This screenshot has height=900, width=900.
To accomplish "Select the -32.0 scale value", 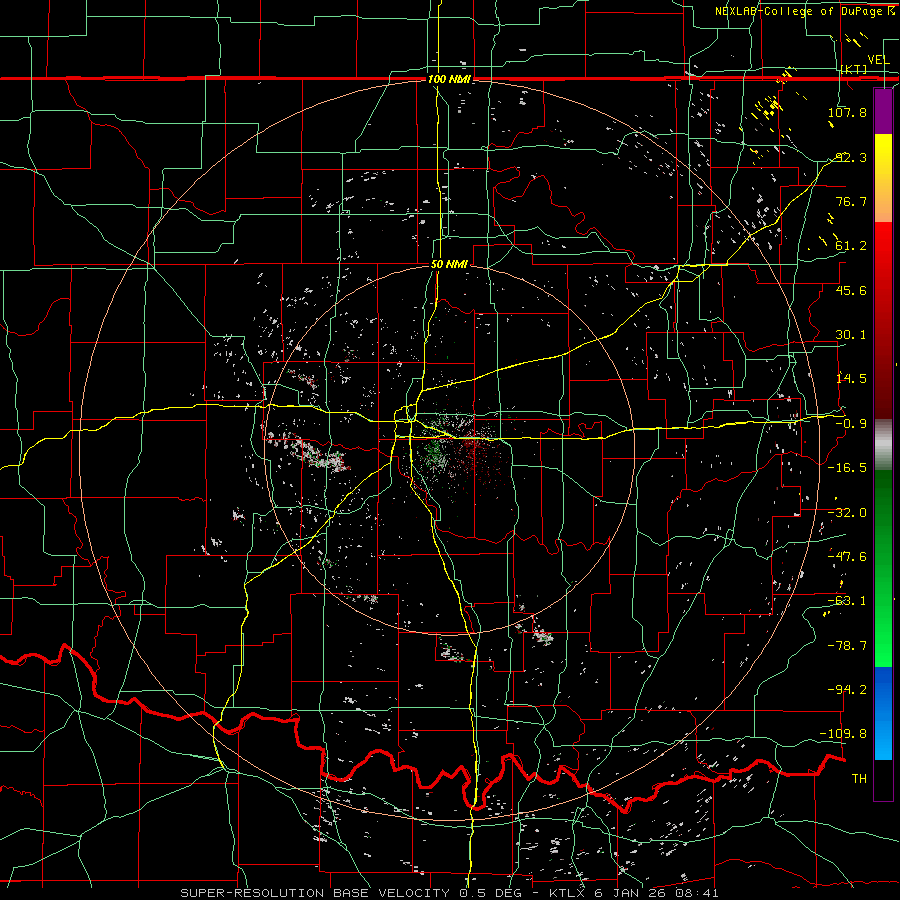I will [x=847, y=513].
